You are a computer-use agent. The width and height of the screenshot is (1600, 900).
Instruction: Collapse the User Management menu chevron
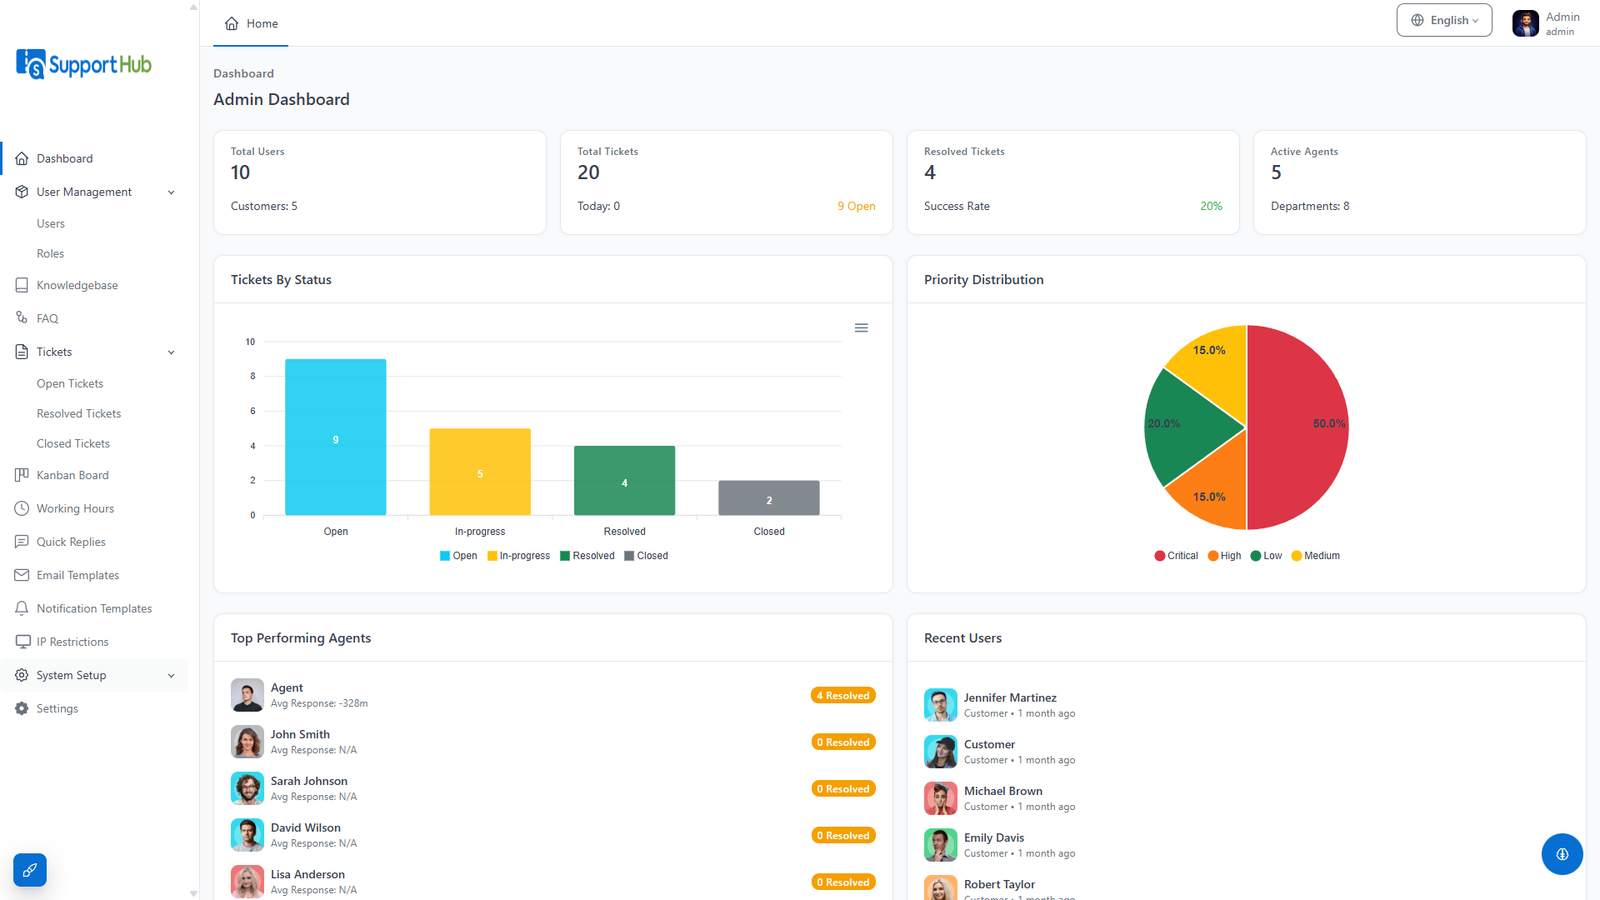coord(171,192)
